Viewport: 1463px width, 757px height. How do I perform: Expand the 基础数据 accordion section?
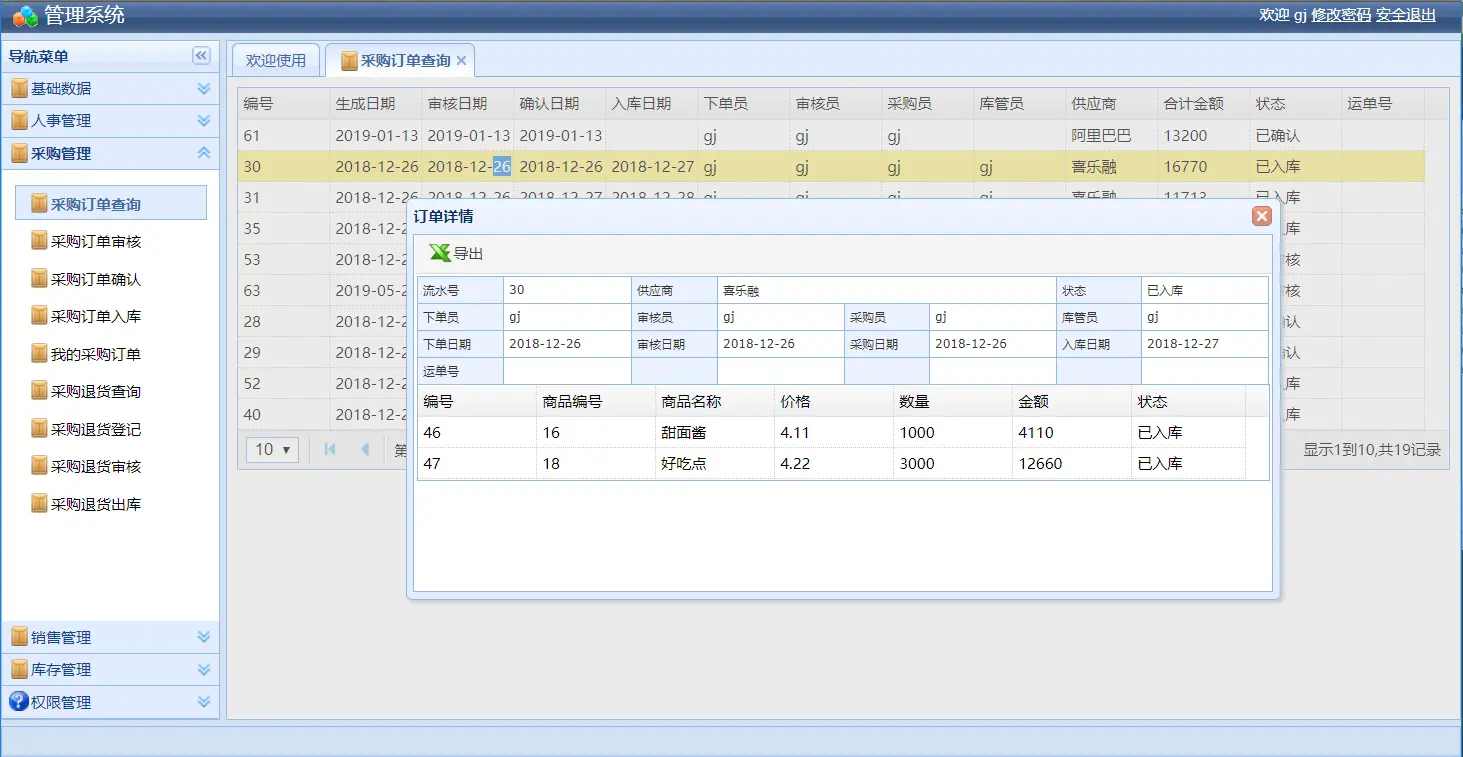coord(204,88)
